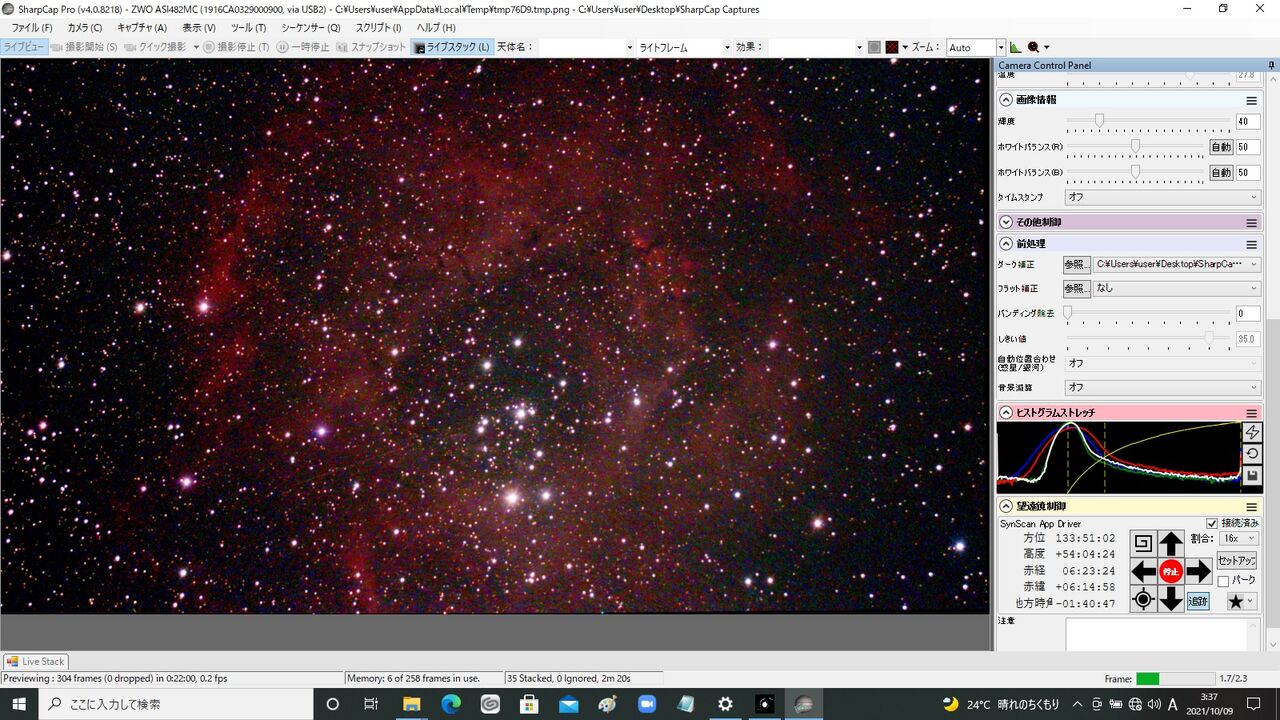
Task: Open the 望遠鏡制御 section hamburger menu
Action: click(1251, 507)
